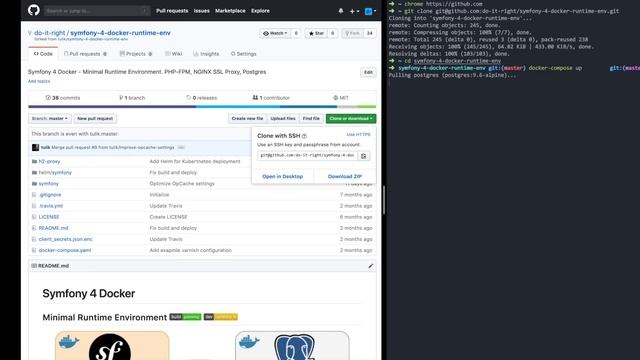The image size is (640, 360).
Task: Open the 1 contributor link
Action: tap(271, 98)
